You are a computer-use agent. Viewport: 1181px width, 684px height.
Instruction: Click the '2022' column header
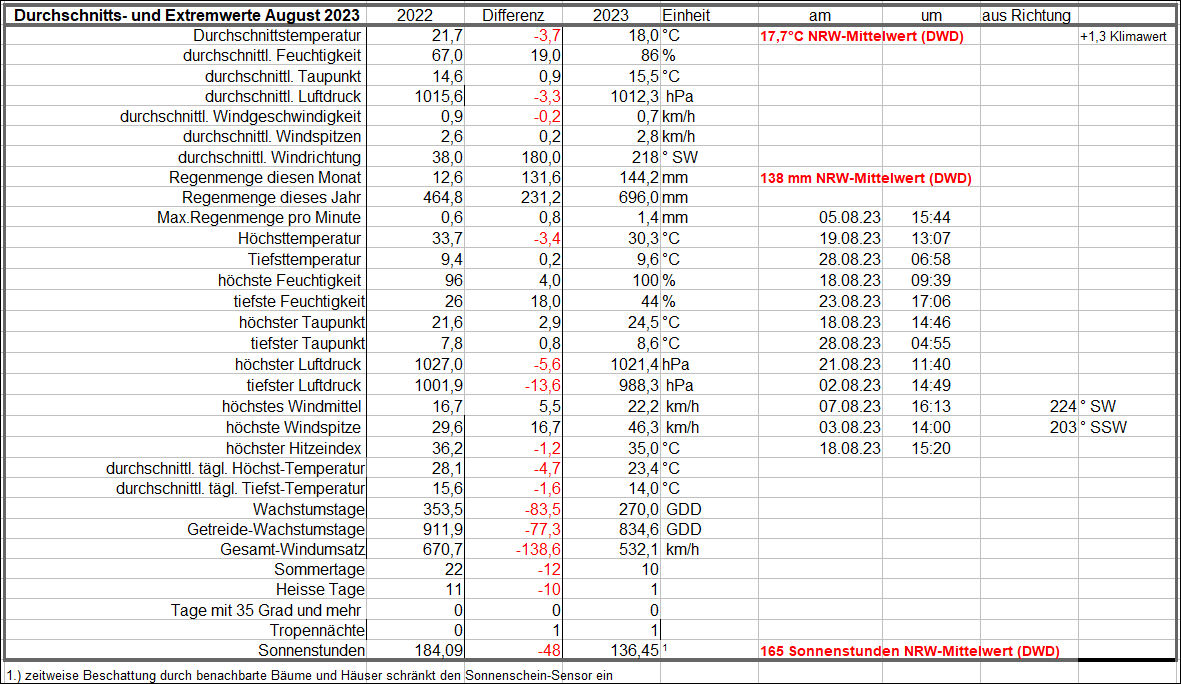pos(415,15)
